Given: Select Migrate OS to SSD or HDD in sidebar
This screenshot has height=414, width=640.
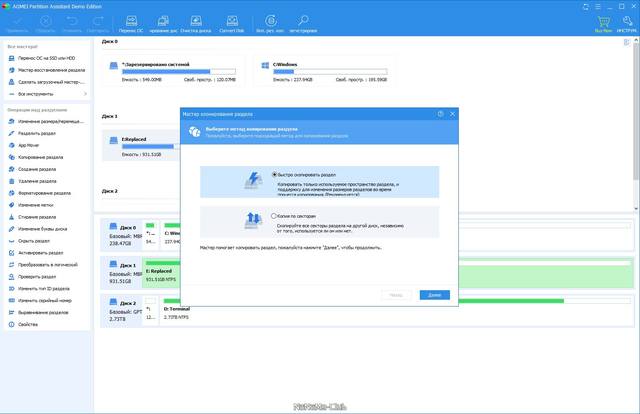Looking at the screenshot, I should click(x=47, y=58).
